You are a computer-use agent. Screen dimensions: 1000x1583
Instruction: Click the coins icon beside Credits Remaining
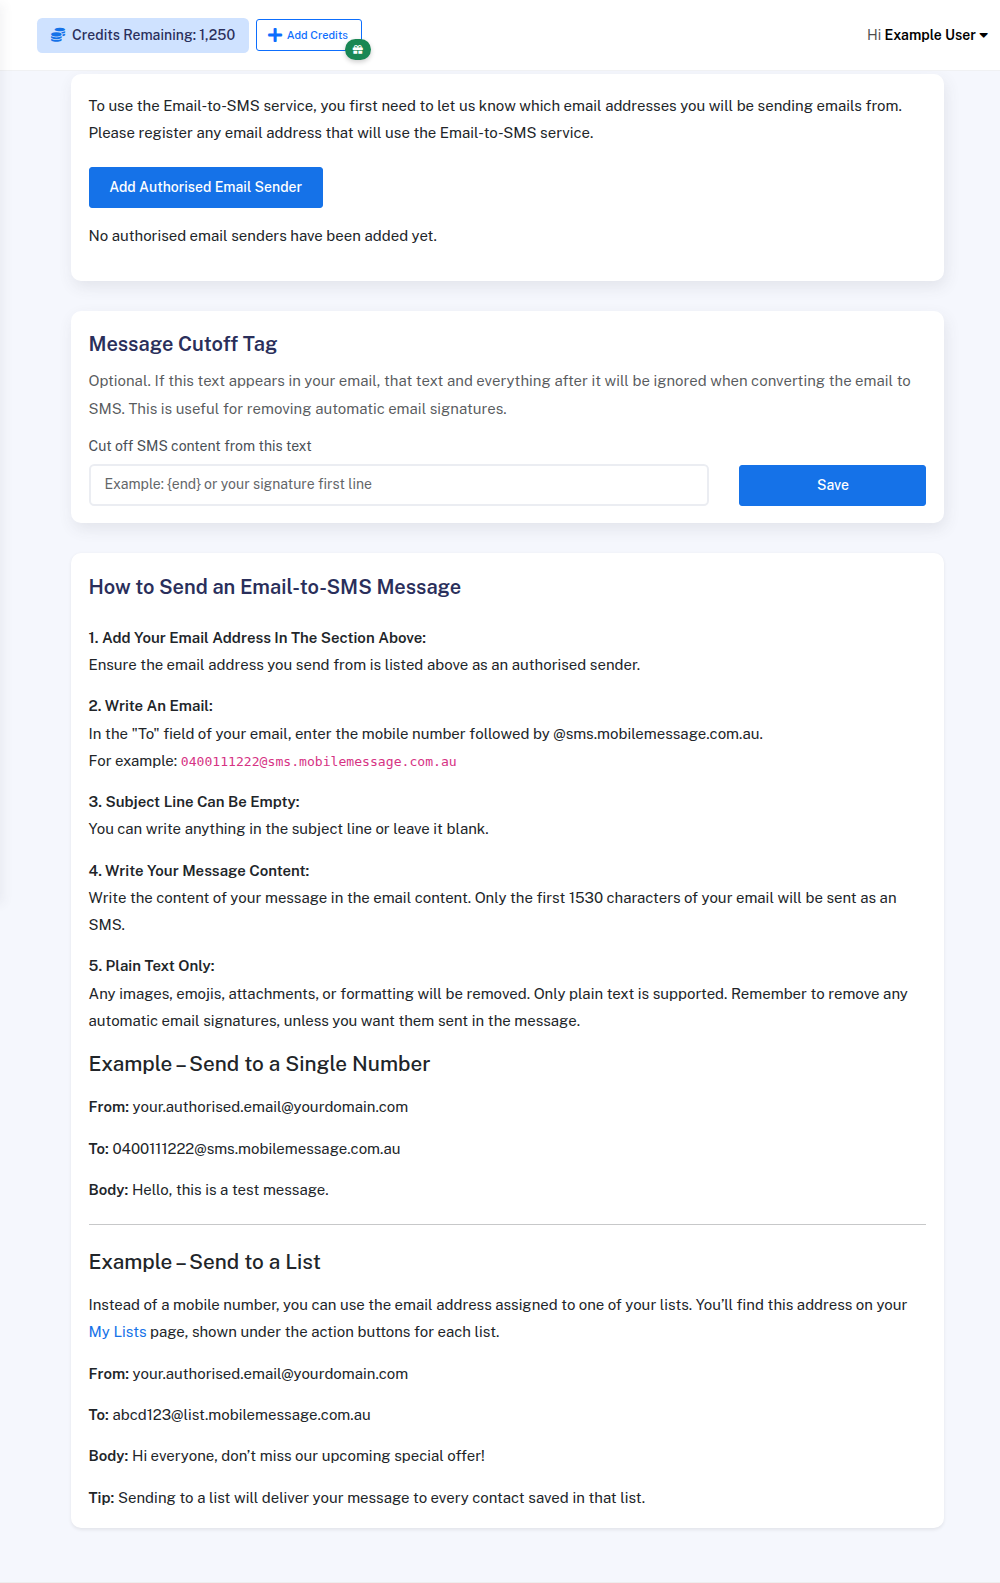click(58, 35)
